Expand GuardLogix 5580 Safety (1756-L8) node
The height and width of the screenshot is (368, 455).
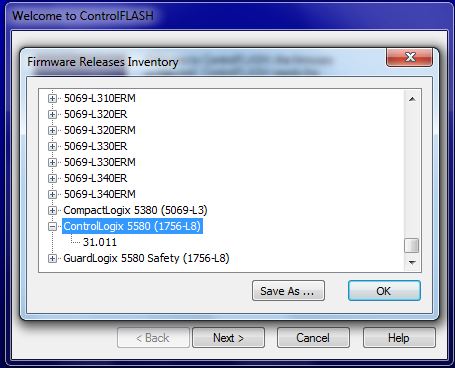pyautogui.click(x=52, y=258)
